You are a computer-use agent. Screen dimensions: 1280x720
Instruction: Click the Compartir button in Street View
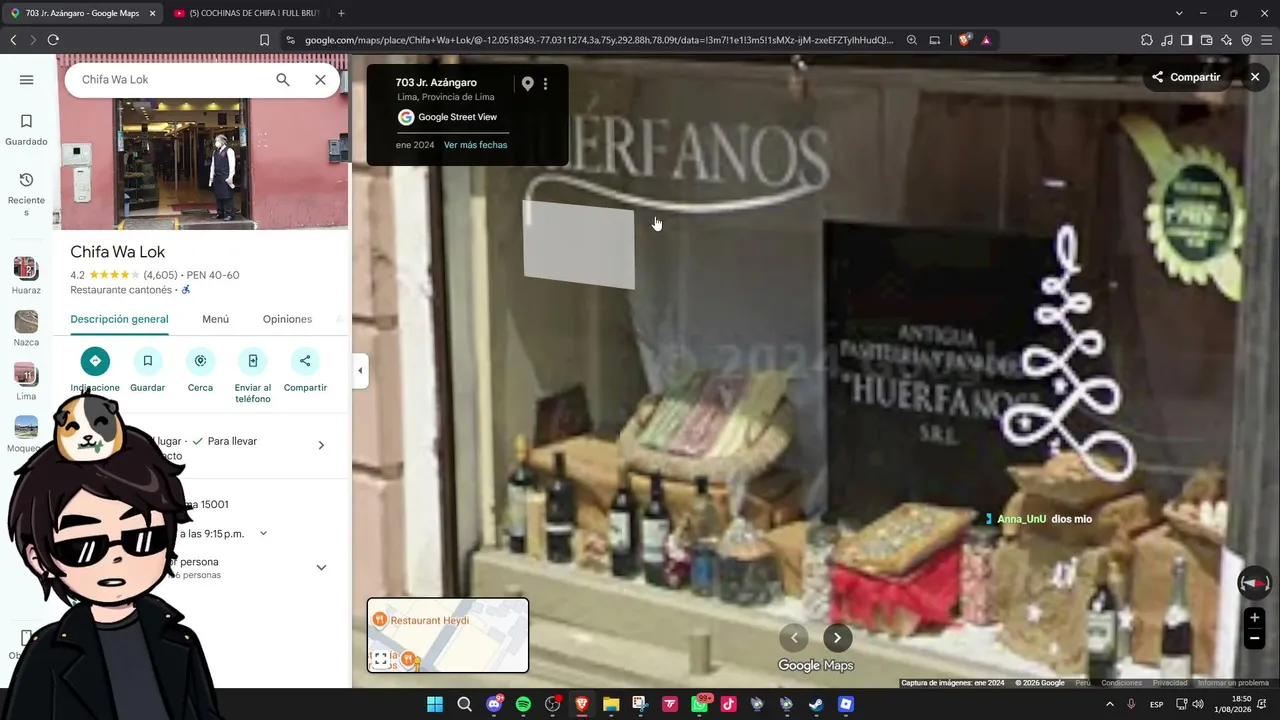(1186, 77)
